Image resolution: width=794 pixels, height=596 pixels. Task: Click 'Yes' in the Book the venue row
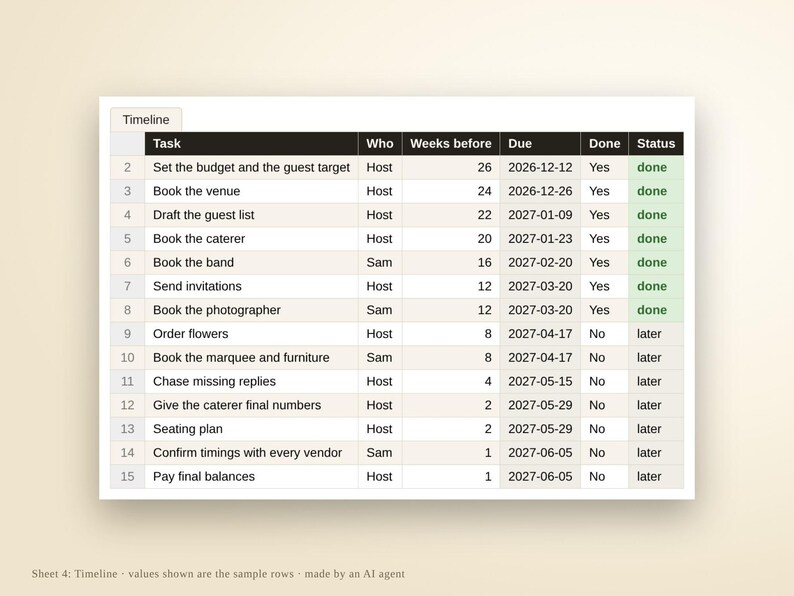(604, 191)
